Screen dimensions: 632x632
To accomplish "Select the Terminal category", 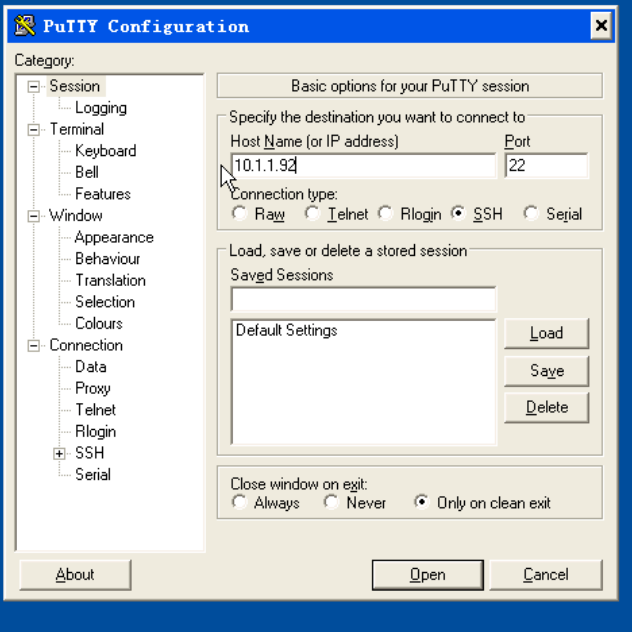I will (77, 129).
